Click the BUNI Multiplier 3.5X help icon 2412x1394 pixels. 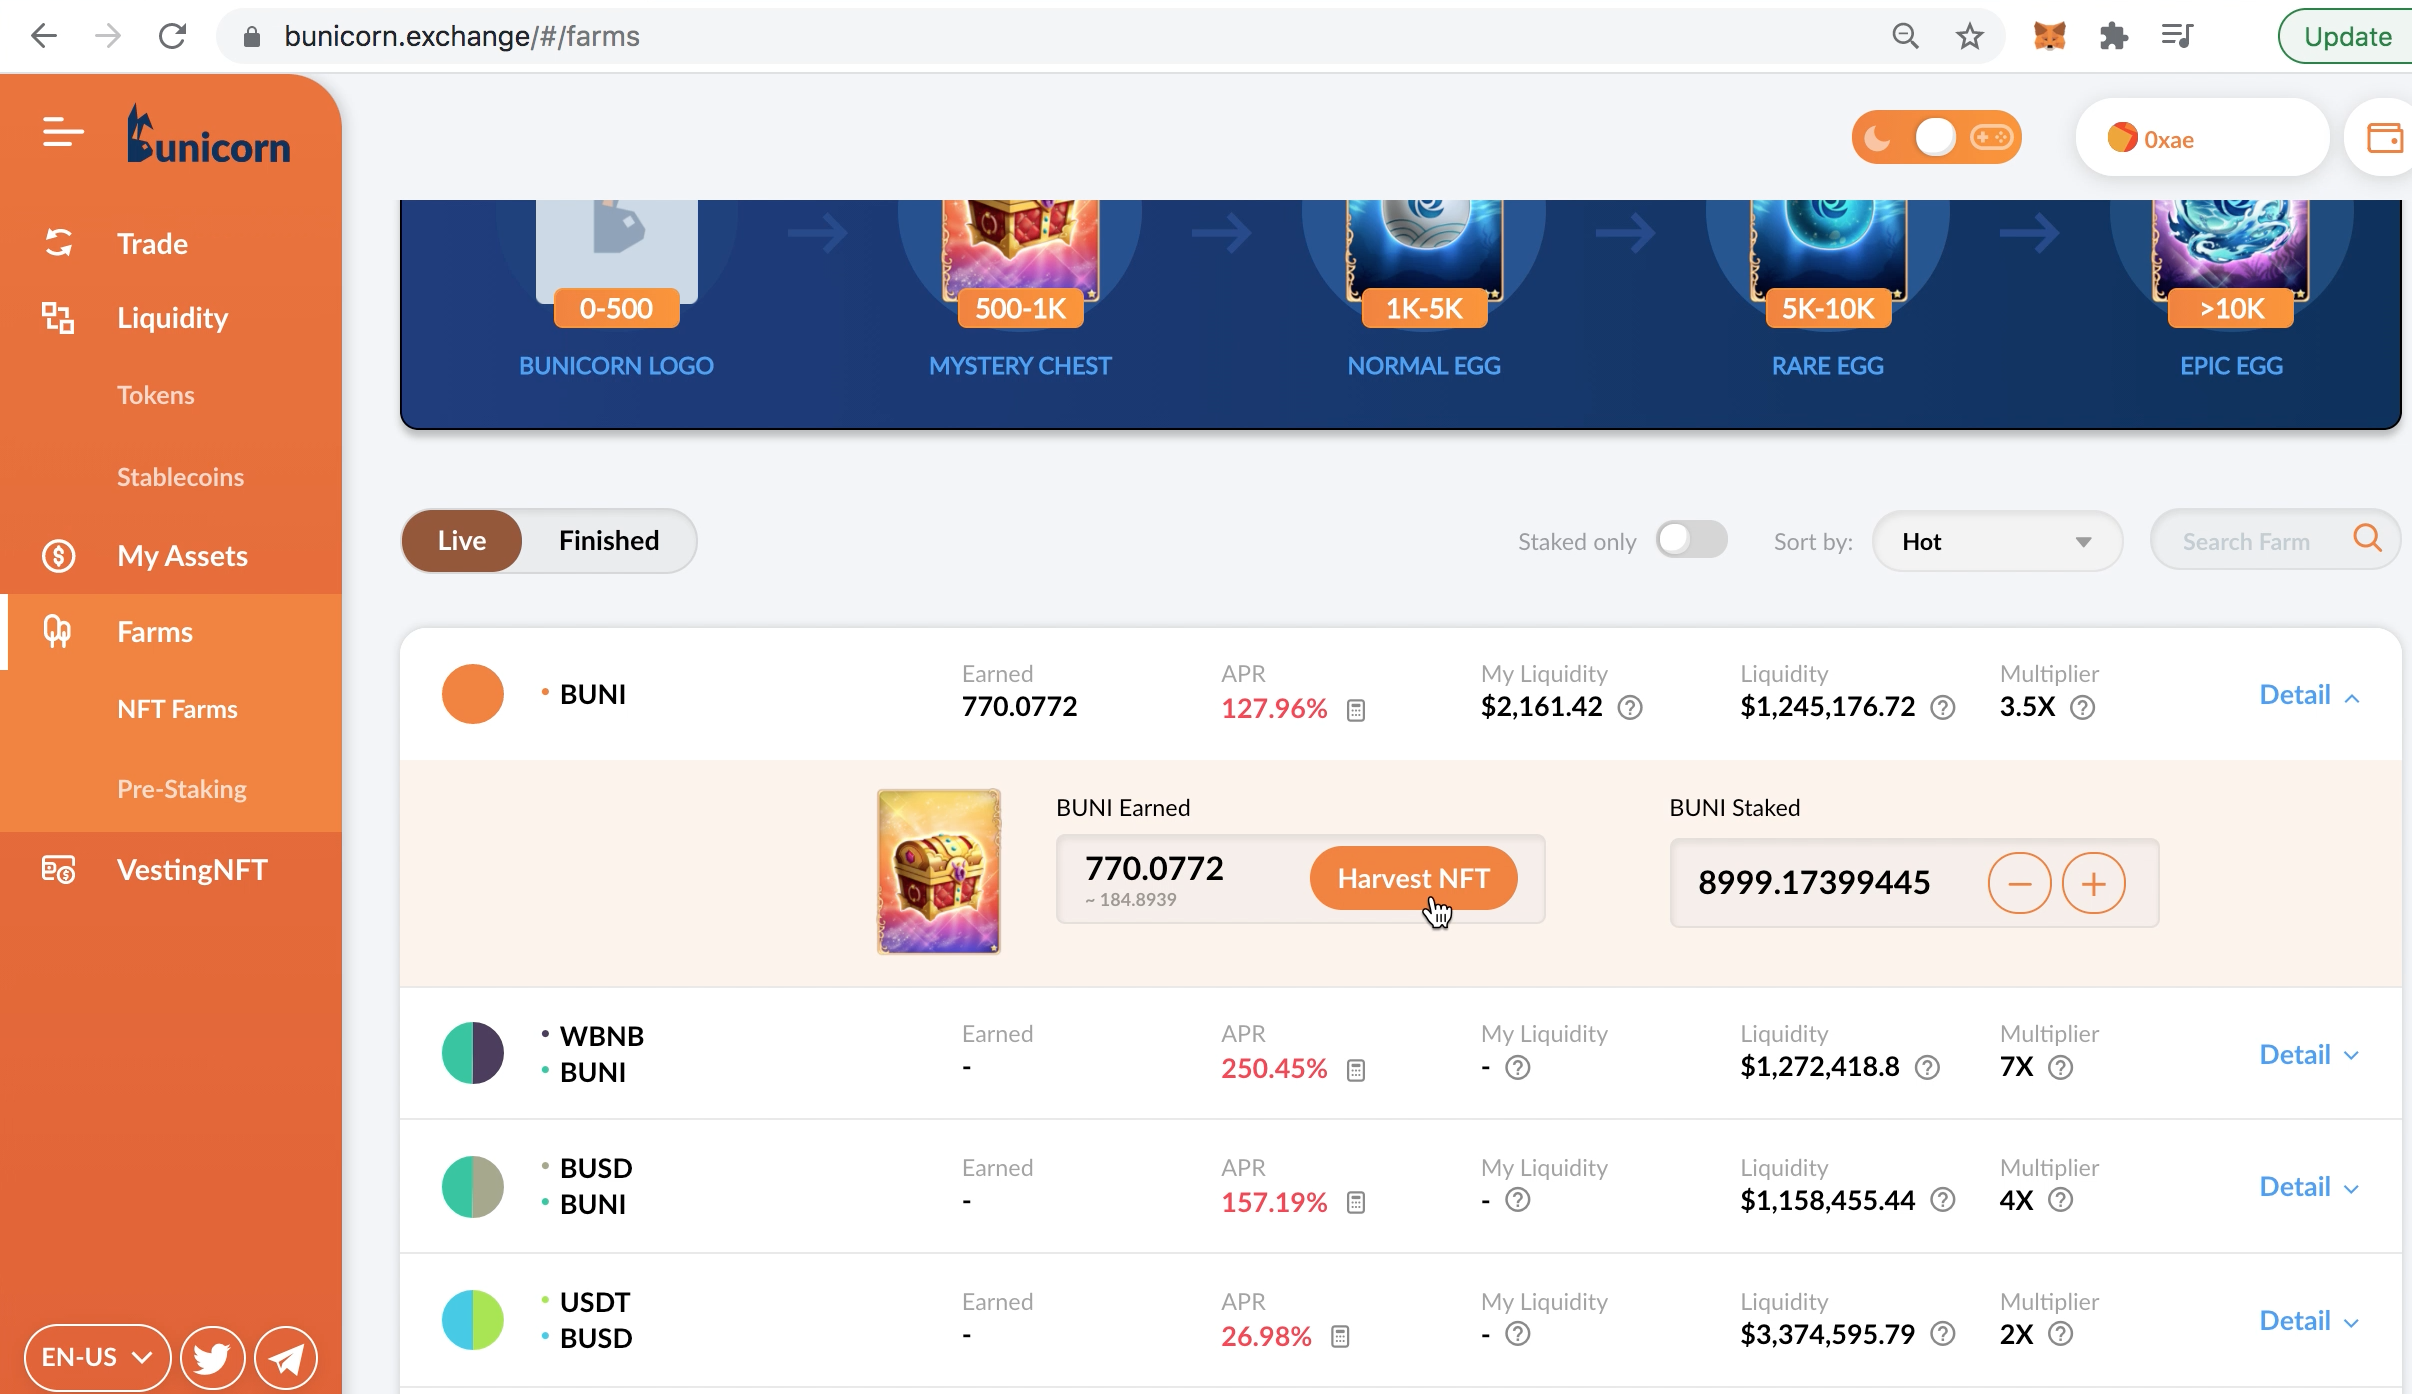[2082, 708]
